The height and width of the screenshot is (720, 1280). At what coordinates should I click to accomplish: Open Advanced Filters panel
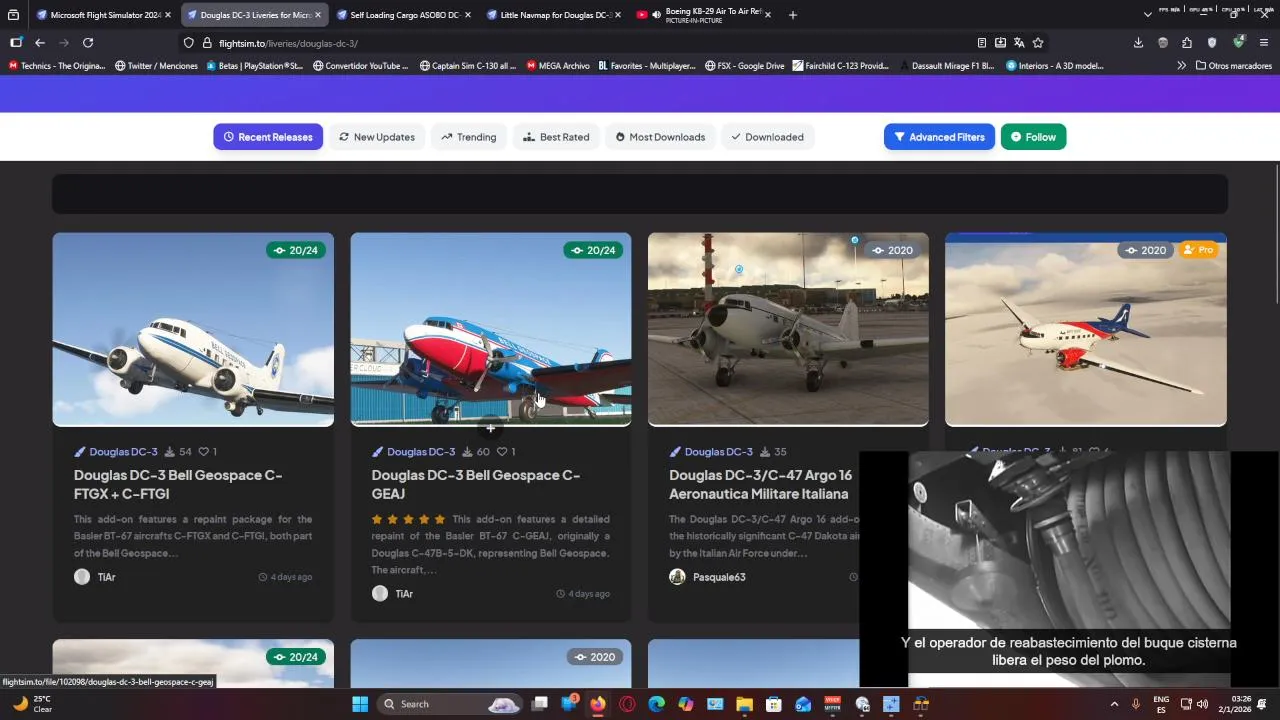939,137
